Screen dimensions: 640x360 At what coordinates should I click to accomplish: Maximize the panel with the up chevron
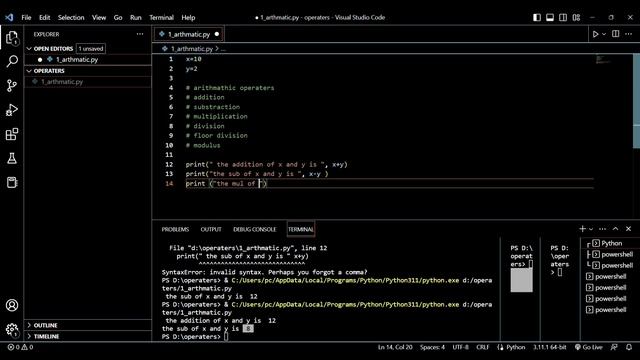[616, 229]
